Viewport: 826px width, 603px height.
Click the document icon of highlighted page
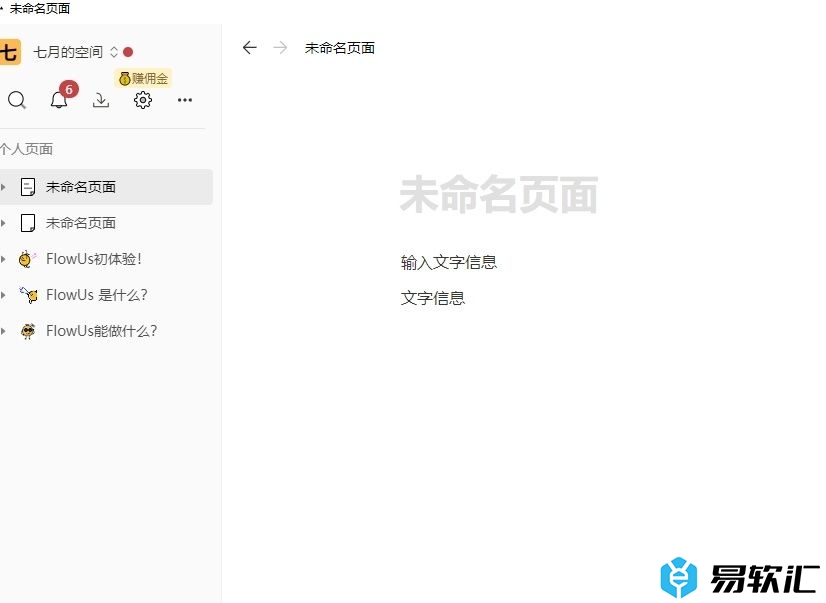27,187
